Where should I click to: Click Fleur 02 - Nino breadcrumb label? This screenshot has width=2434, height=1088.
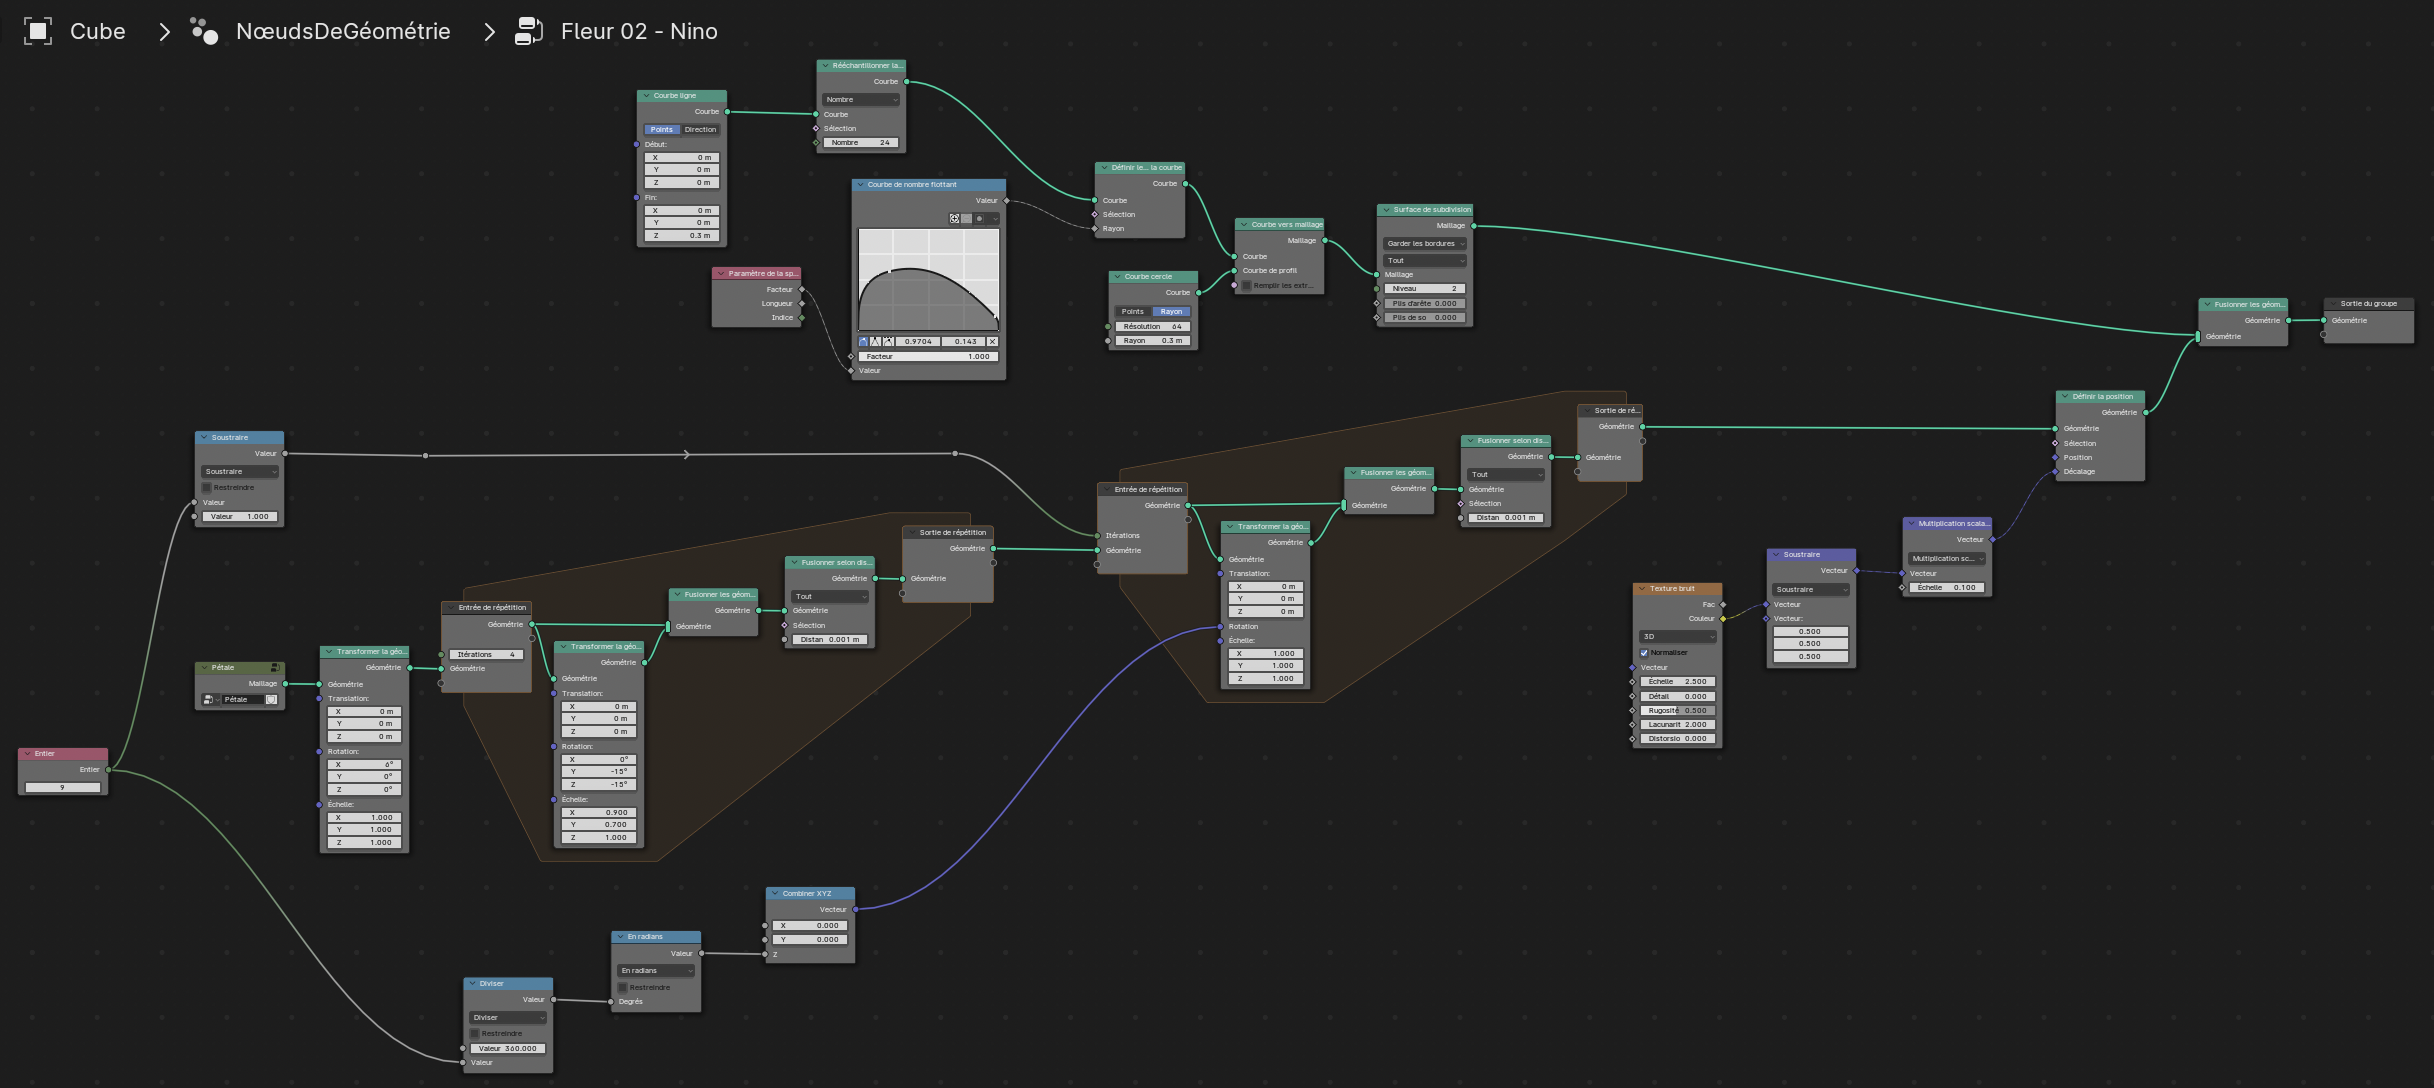pos(639,31)
